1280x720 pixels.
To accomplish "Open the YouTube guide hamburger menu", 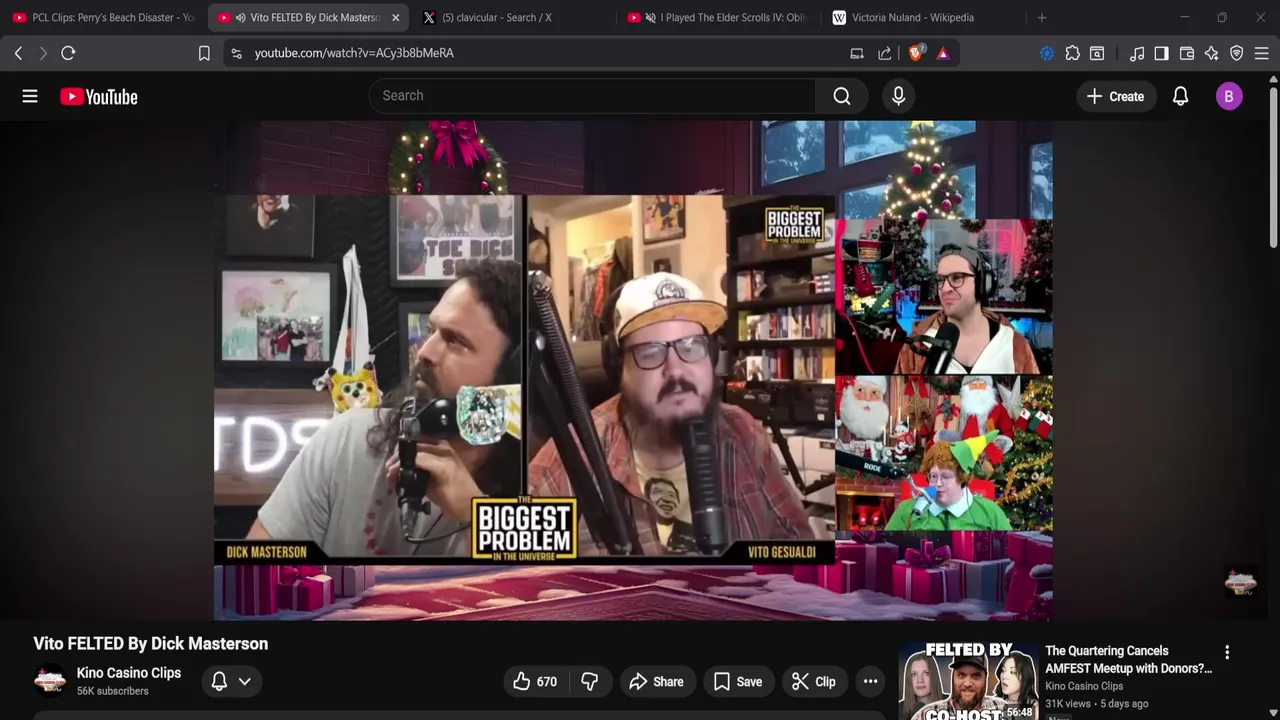I will click(x=30, y=96).
